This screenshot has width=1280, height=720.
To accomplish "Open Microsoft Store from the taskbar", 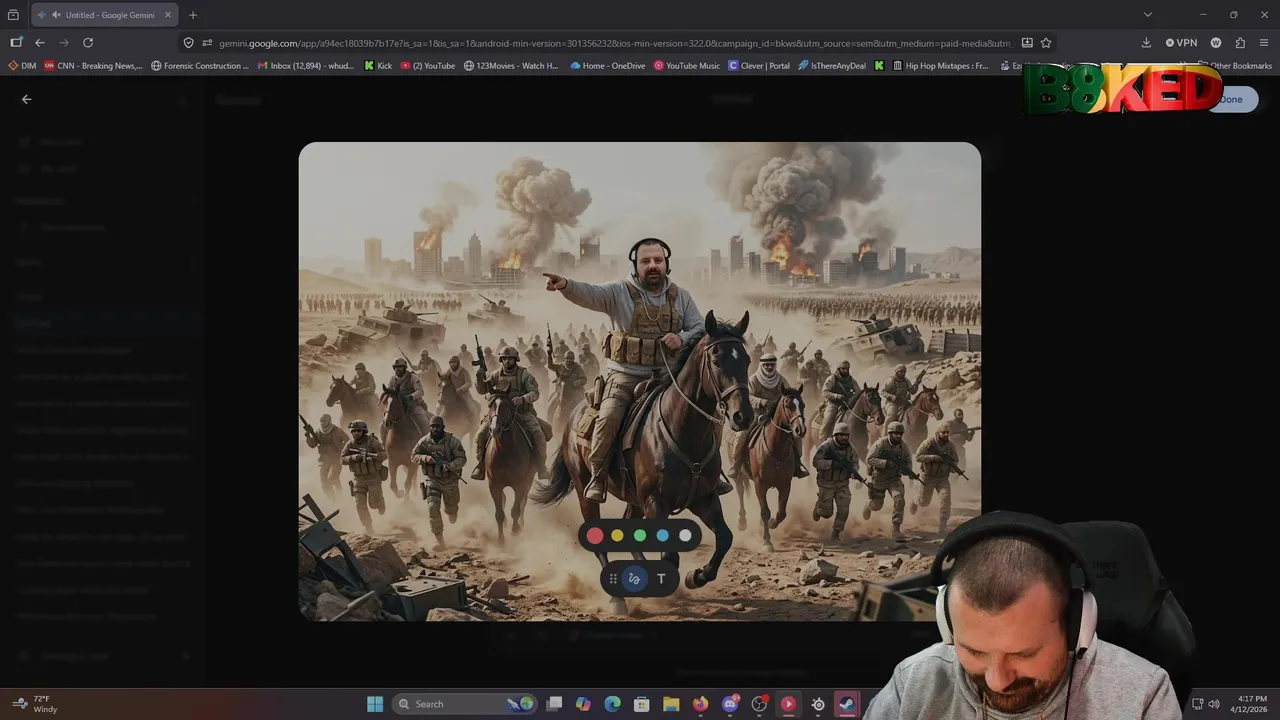I will point(642,704).
